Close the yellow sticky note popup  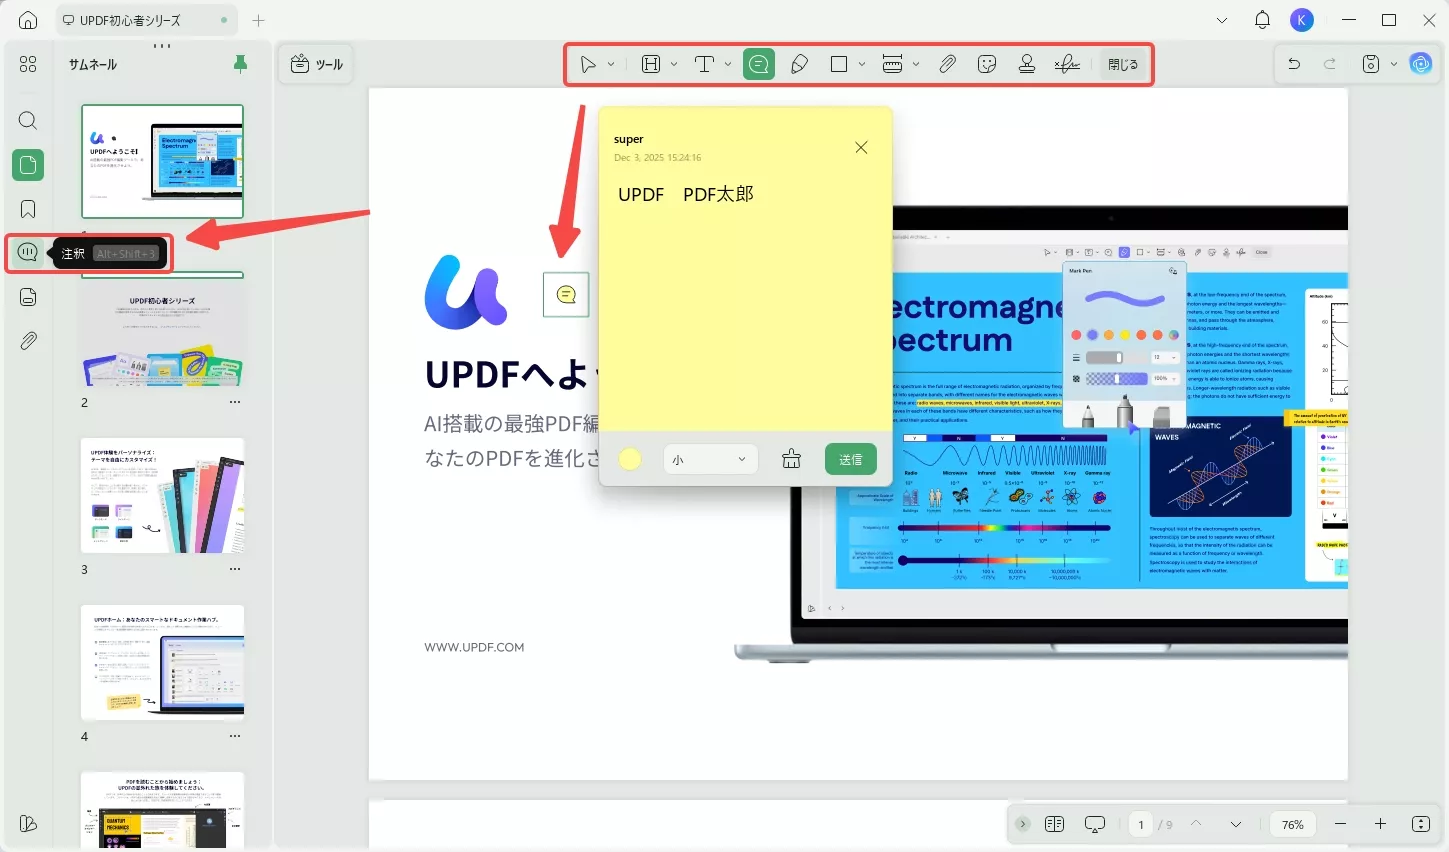click(x=861, y=147)
